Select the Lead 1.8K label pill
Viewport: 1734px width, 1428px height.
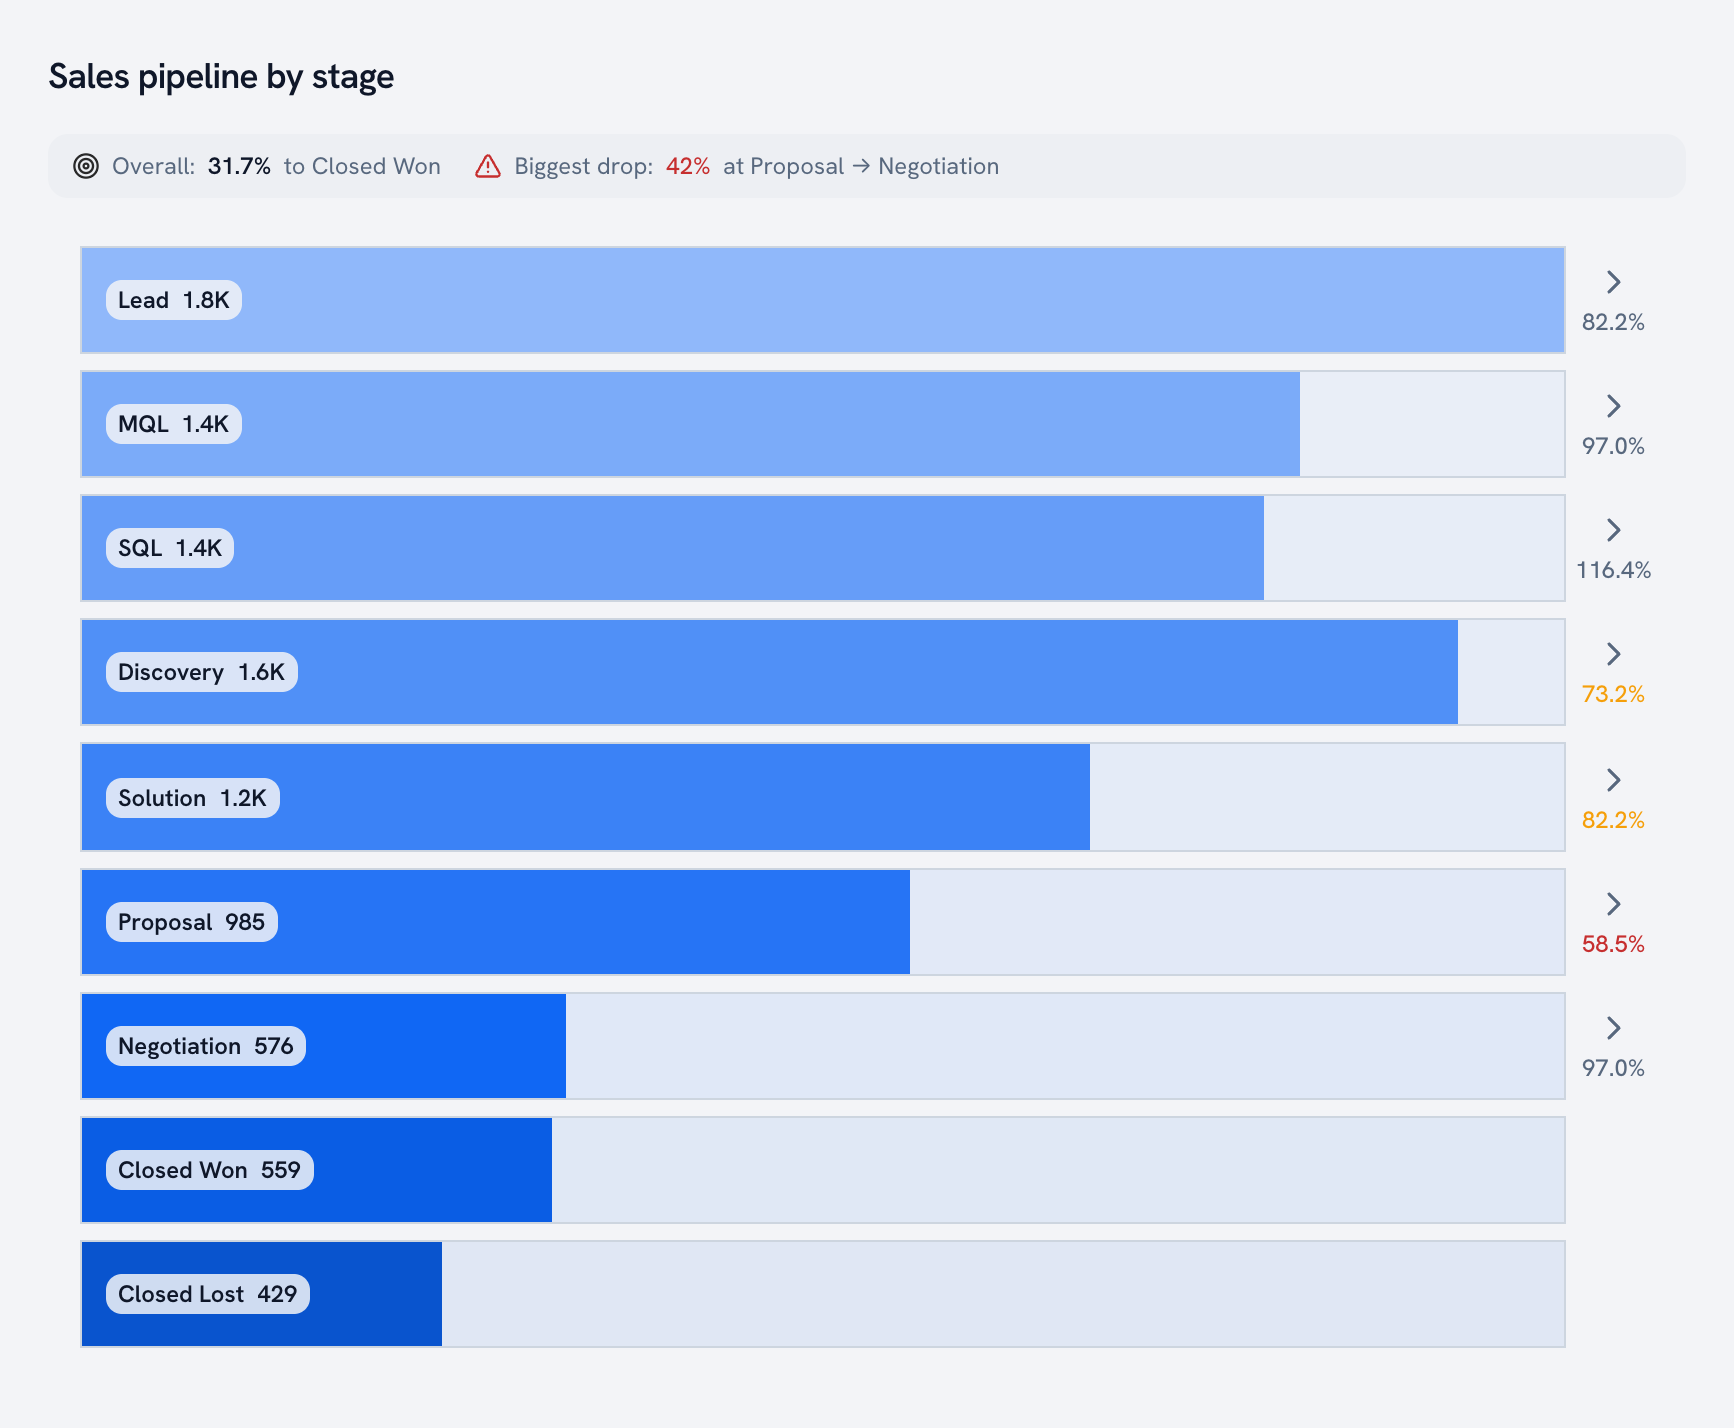pyautogui.click(x=174, y=300)
